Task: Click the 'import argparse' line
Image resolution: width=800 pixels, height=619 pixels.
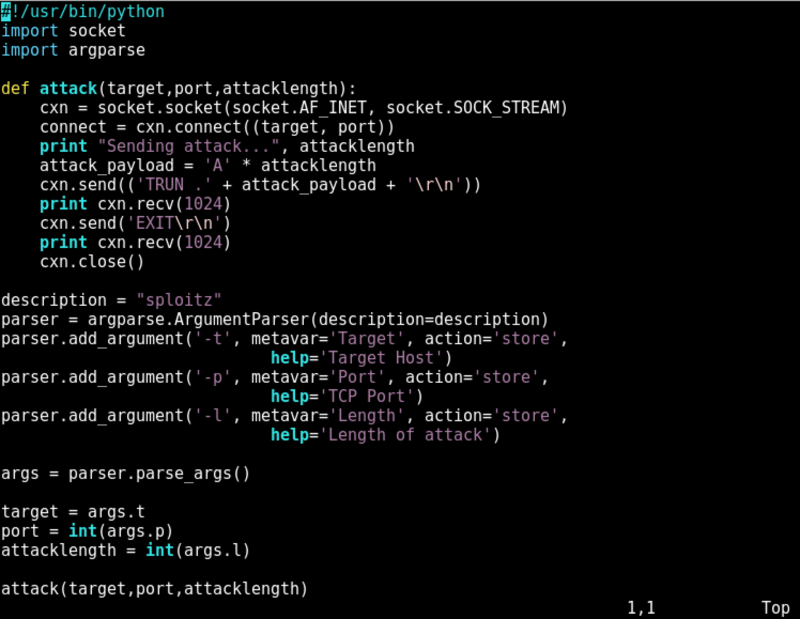Action: coord(73,50)
